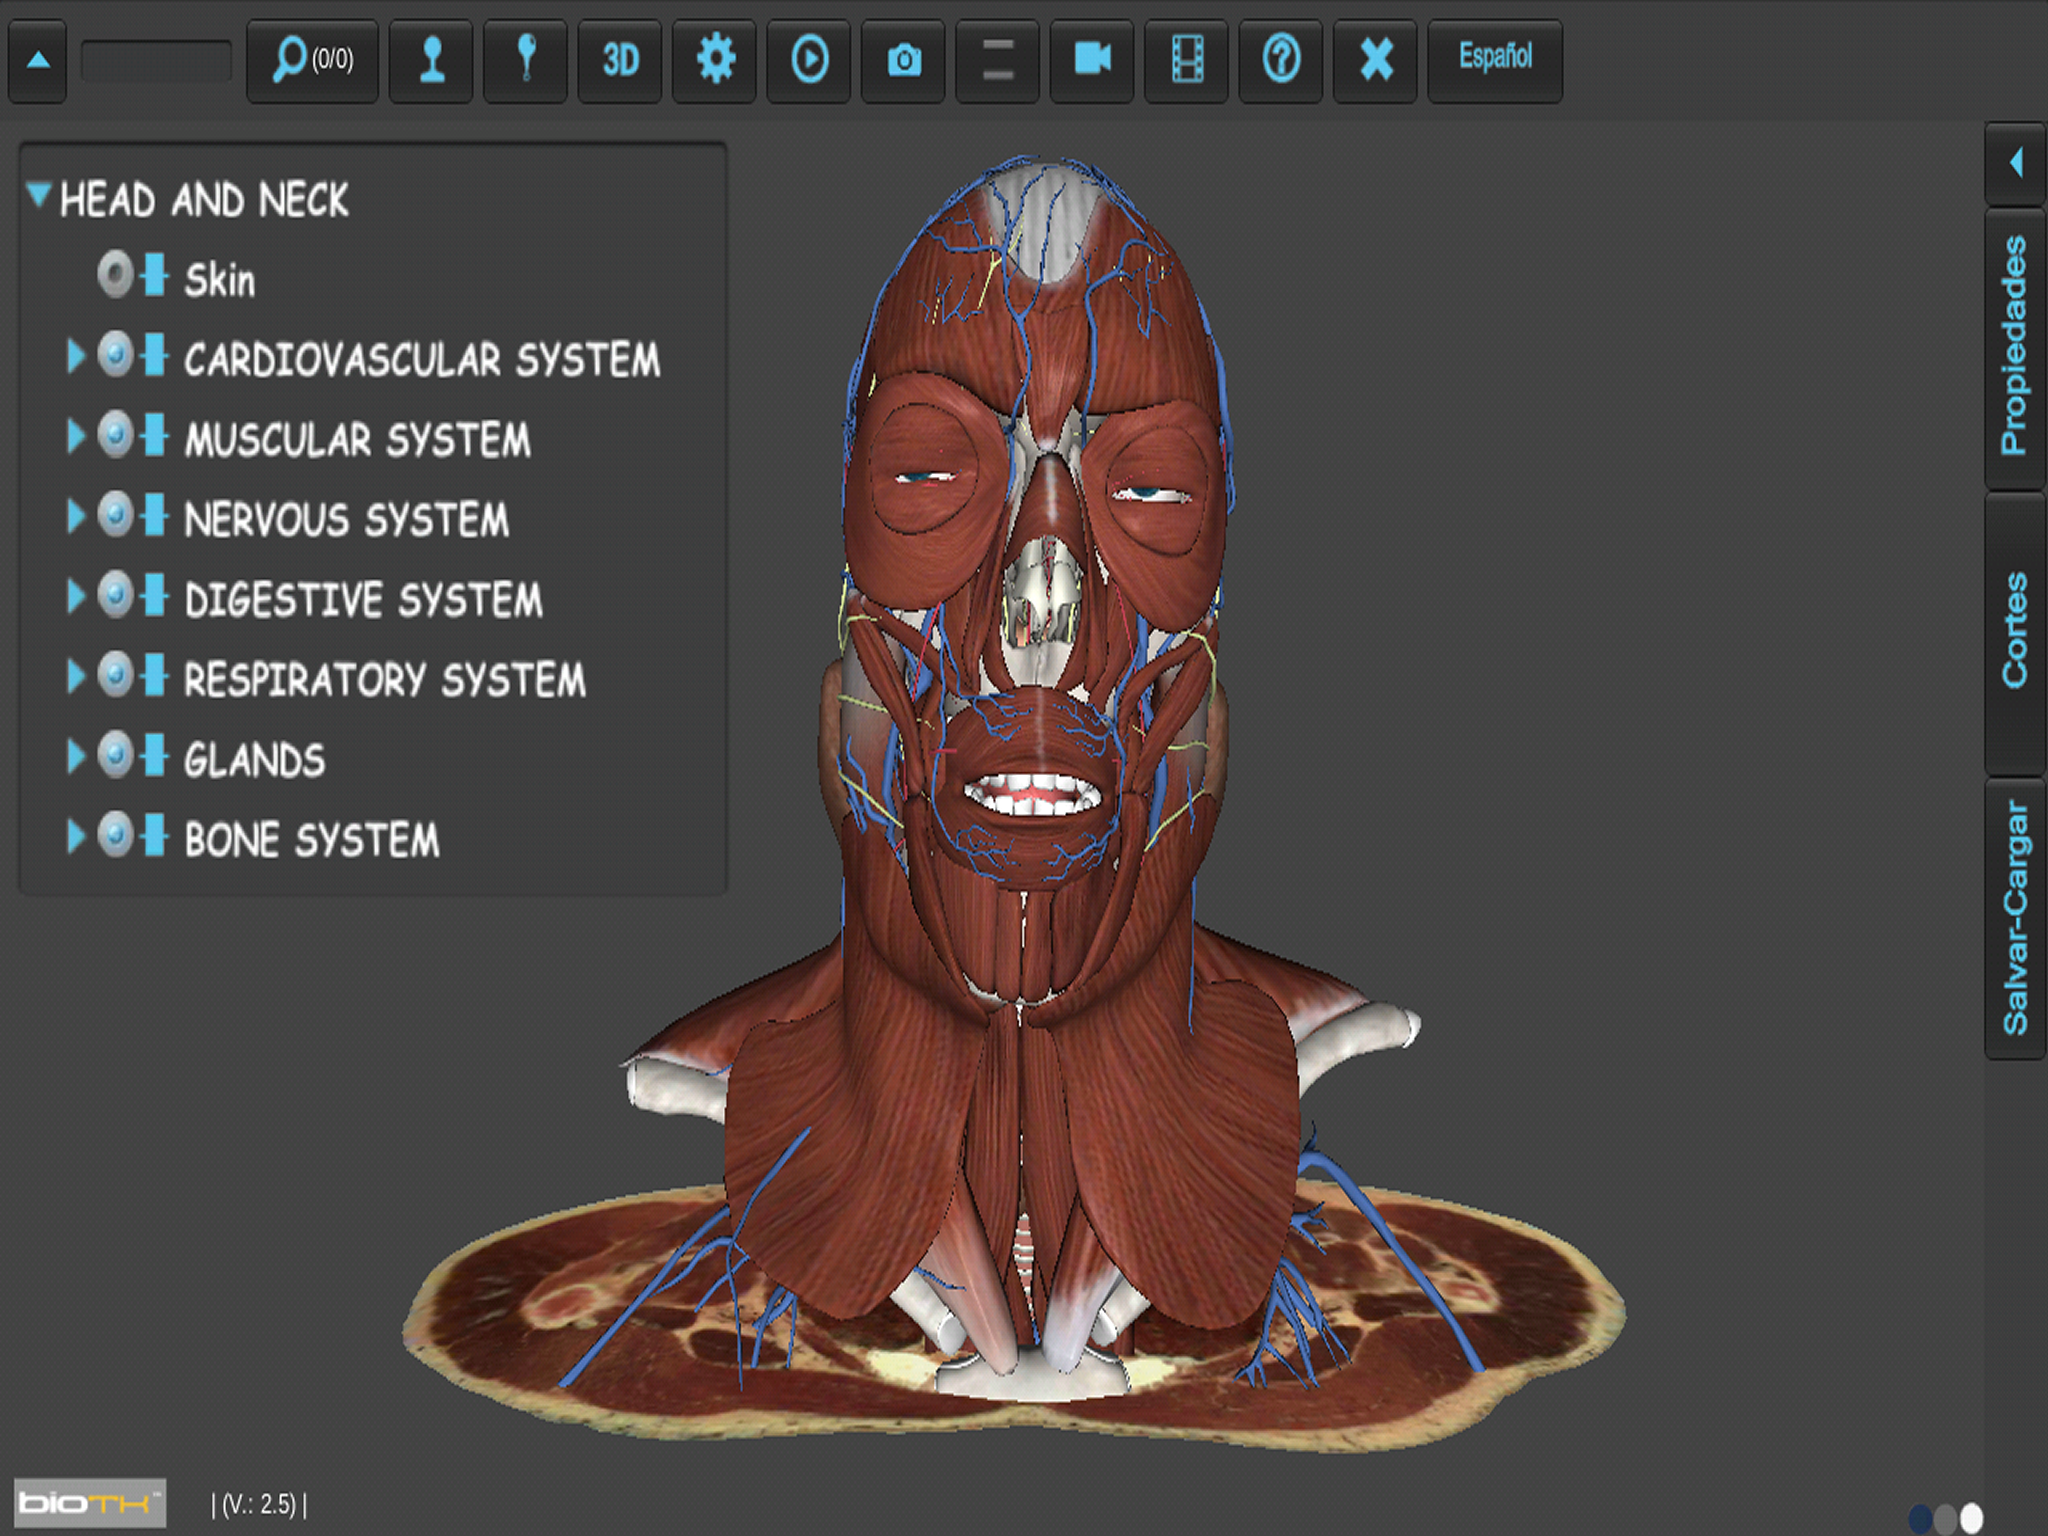Open the Cortes side tab
This screenshot has width=2048, height=1536.
pyautogui.click(x=2014, y=630)
